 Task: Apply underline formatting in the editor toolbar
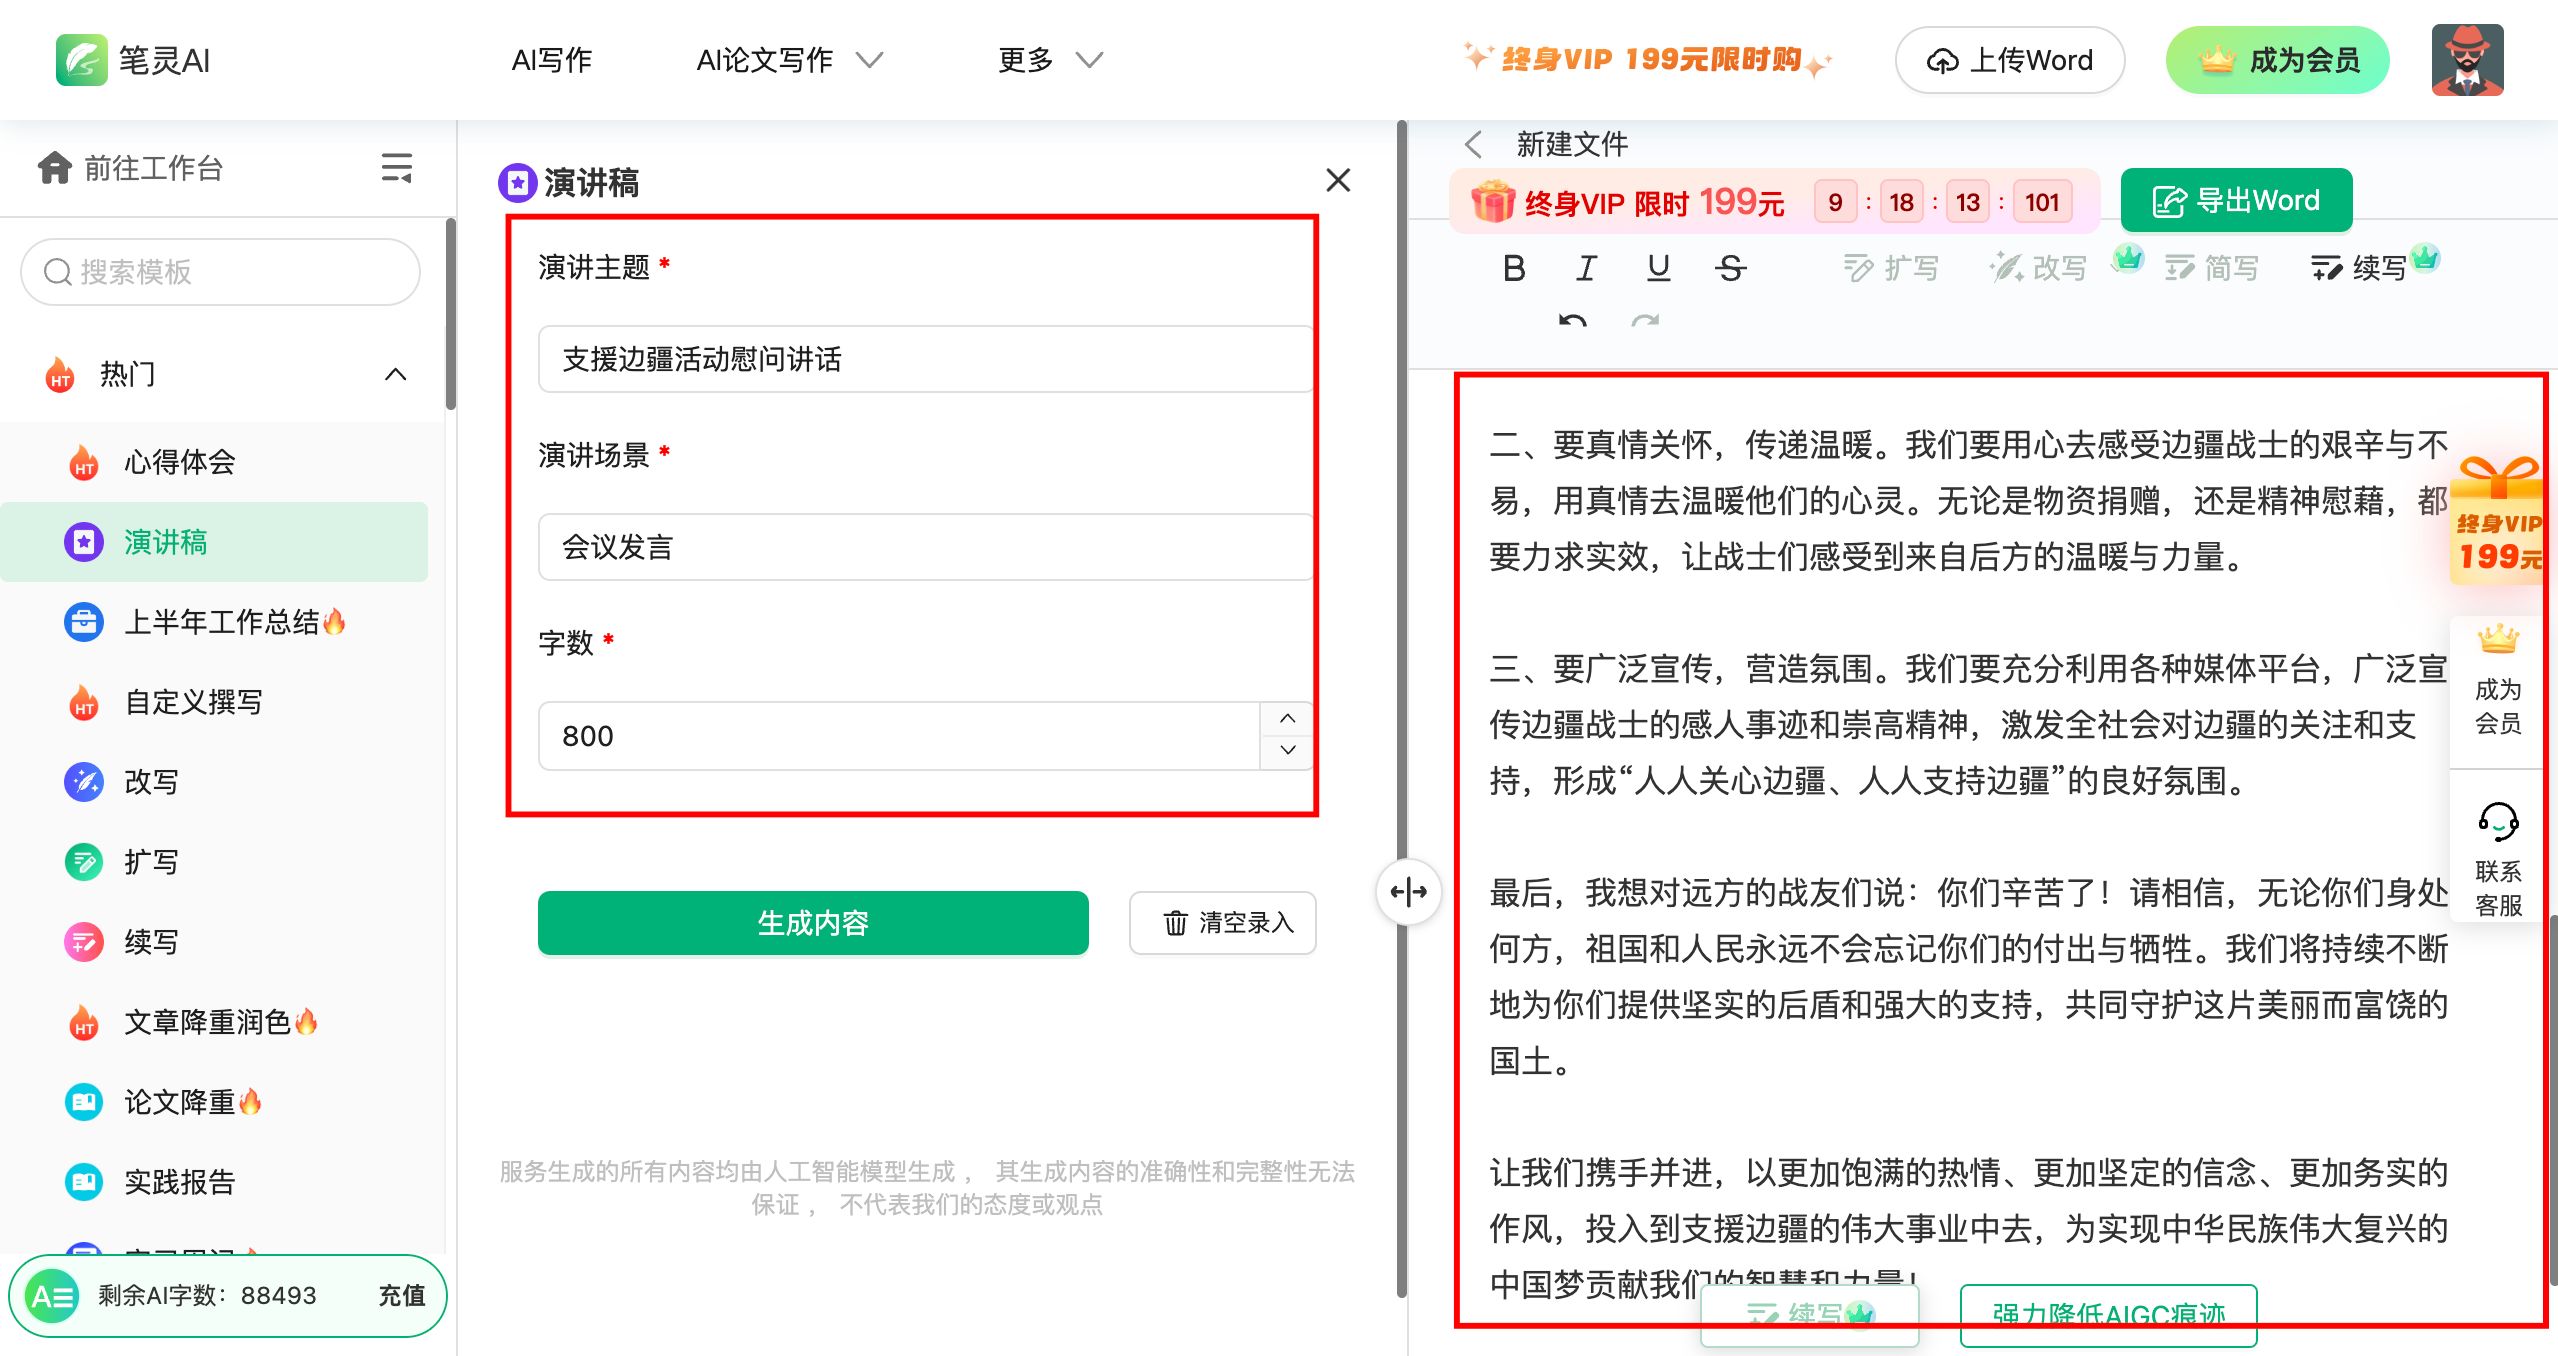tap(1658, 268)
